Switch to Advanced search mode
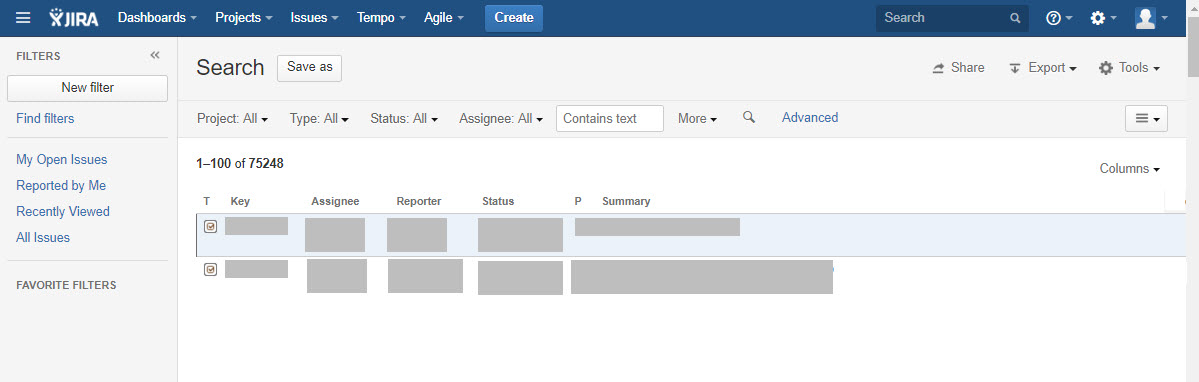Viewport: 1199px width, 382px height. (x=810, y=118)
